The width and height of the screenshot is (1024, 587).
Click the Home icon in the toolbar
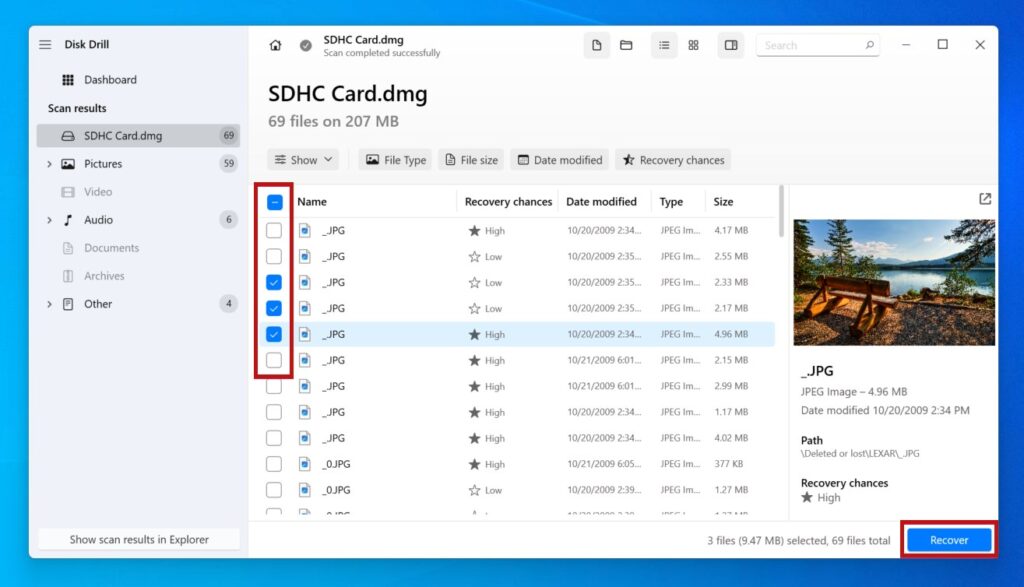[275, 45]
